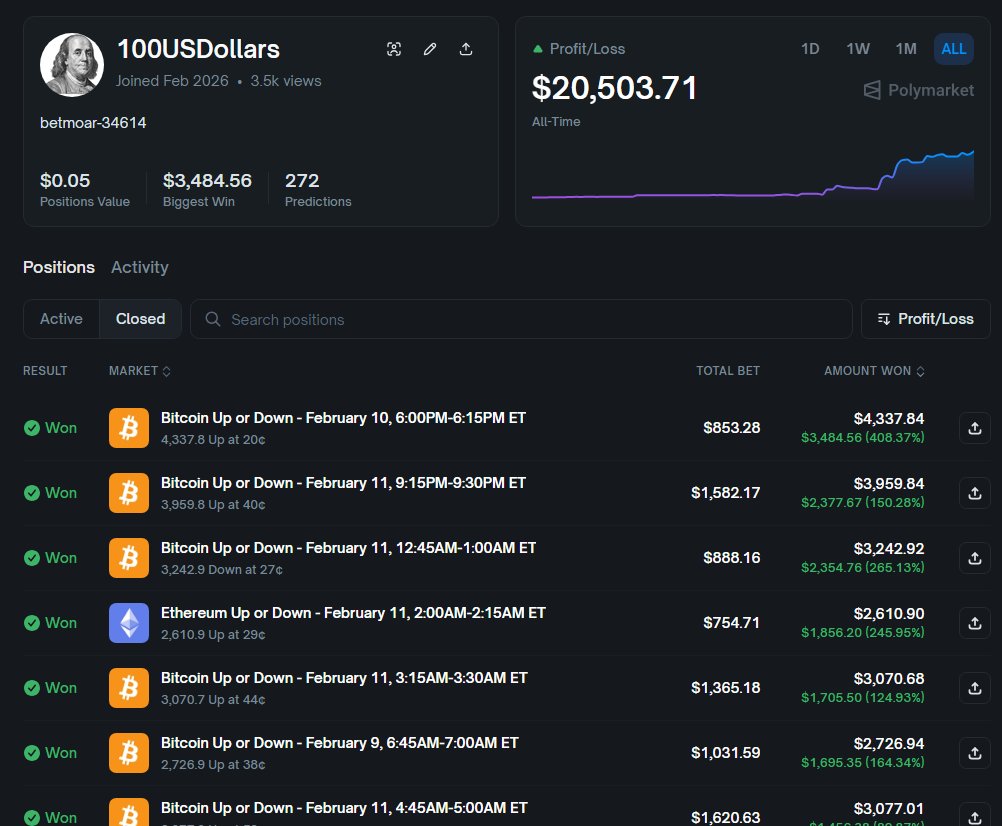Share the February 11, 12:45AM Bitcoin position
This screenshot has height=826, width=1002.
[x=975, y=558]
